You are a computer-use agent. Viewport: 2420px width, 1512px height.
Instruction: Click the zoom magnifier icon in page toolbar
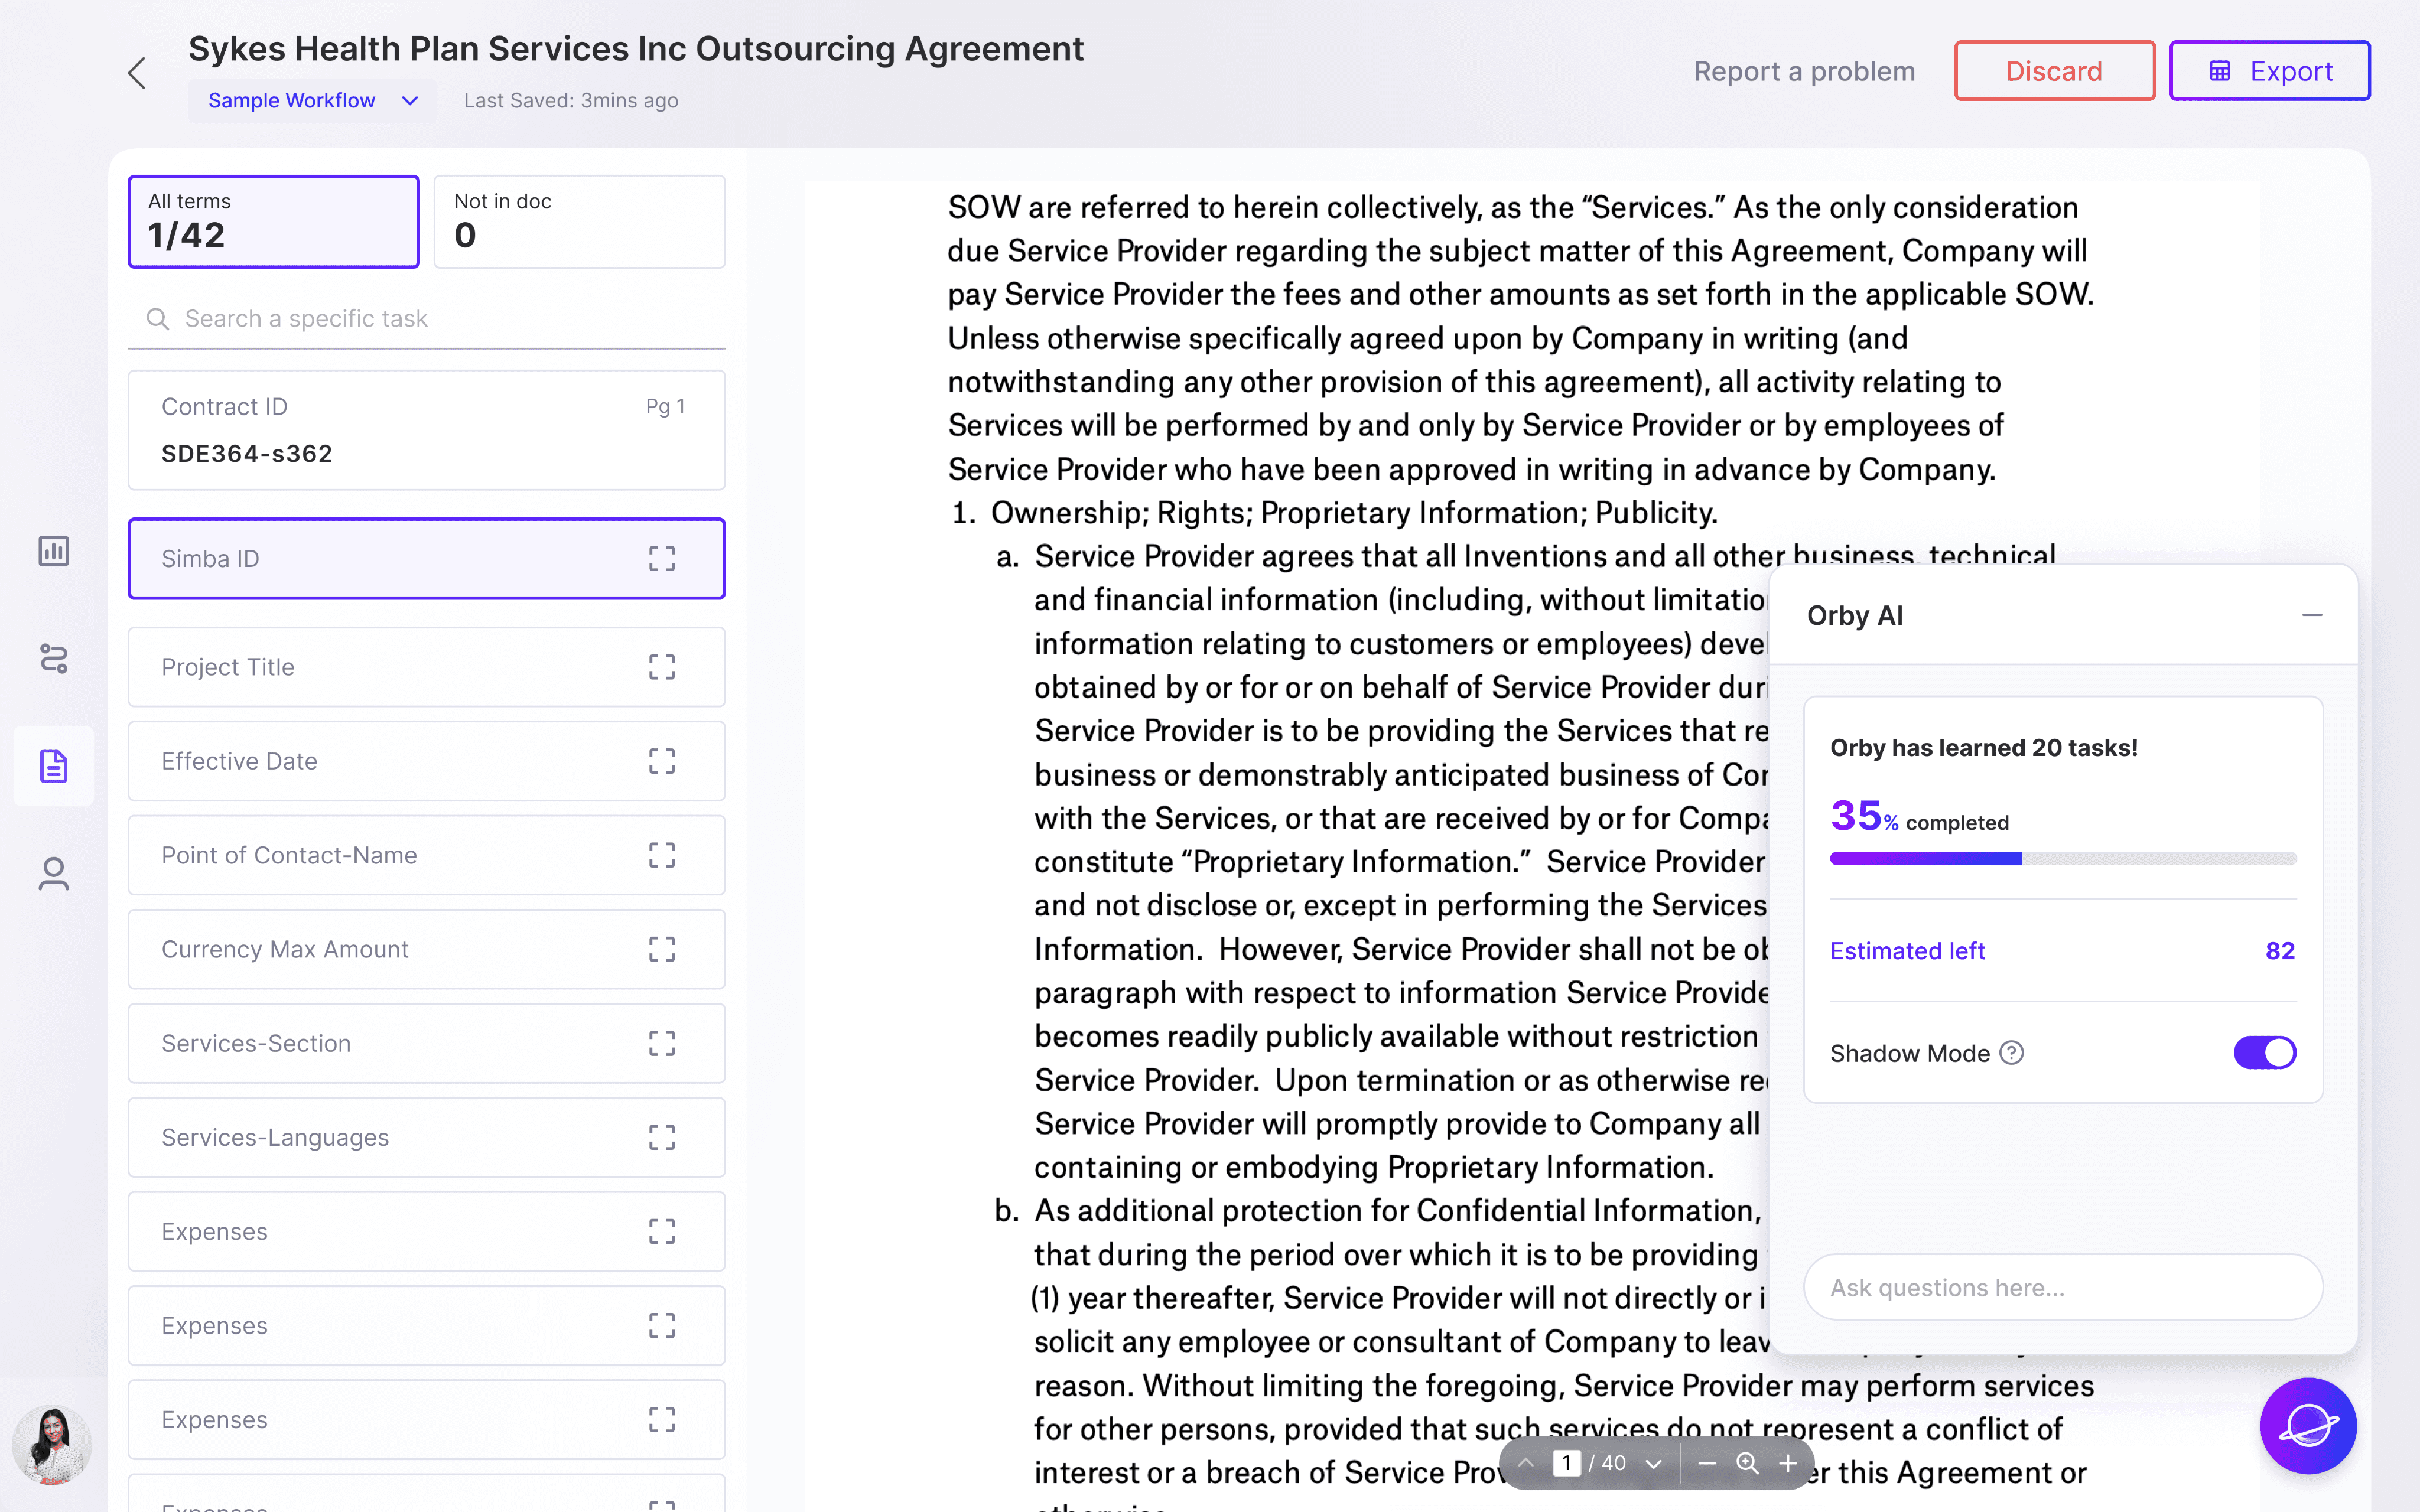pyautogui.click(x=1746, y=1463)
